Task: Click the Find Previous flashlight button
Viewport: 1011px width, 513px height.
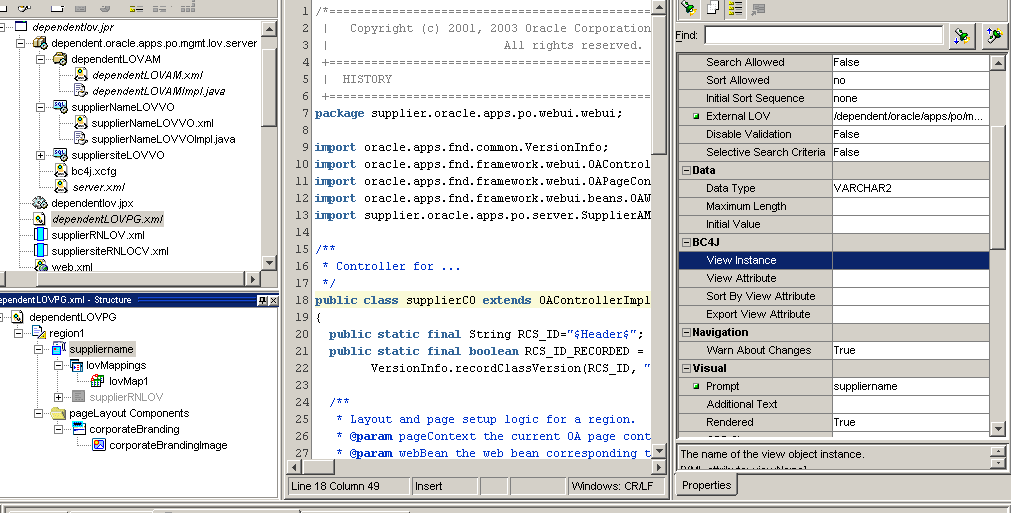Action: (994, 35)
